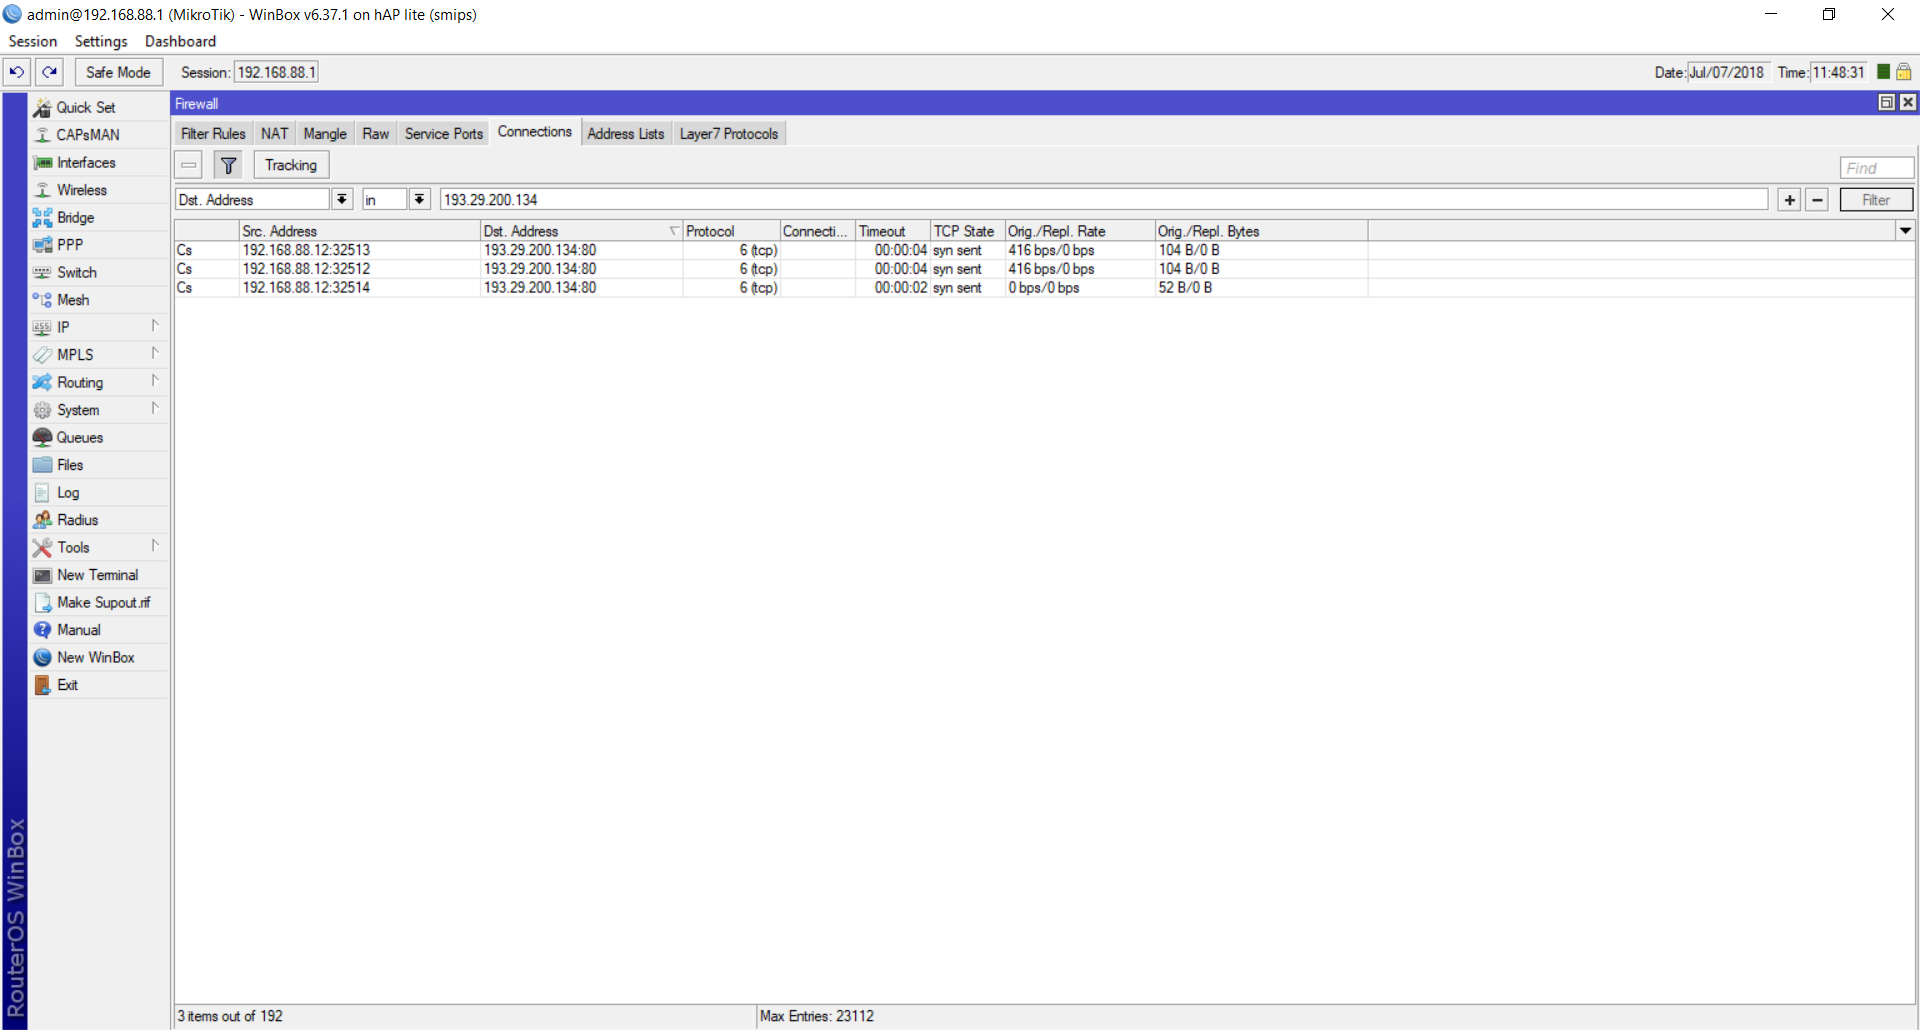The height and width of the screenshot is (1030, 1920).
Task: Sort by Dst. Address column header
Action: 581,231
